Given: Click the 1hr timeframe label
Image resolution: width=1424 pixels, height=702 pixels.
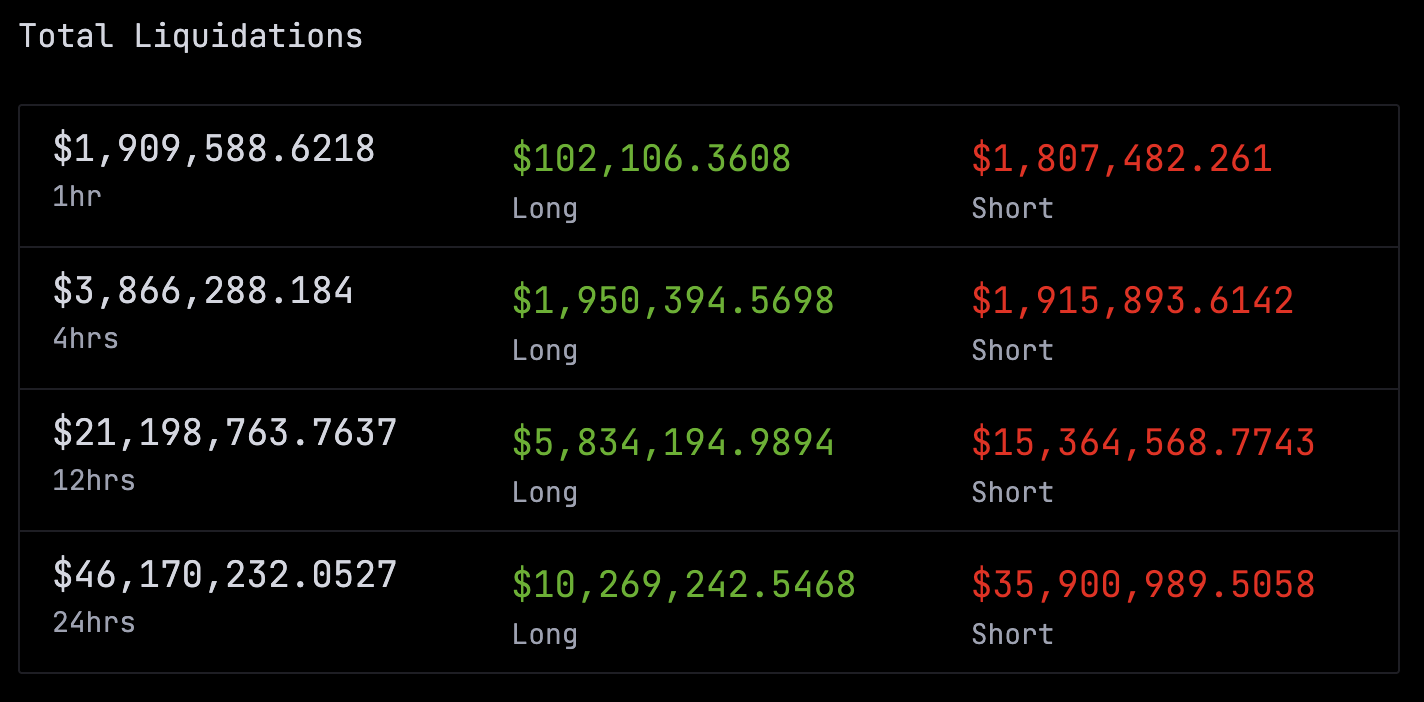Looking at the screenshot, I should (77, 196).
